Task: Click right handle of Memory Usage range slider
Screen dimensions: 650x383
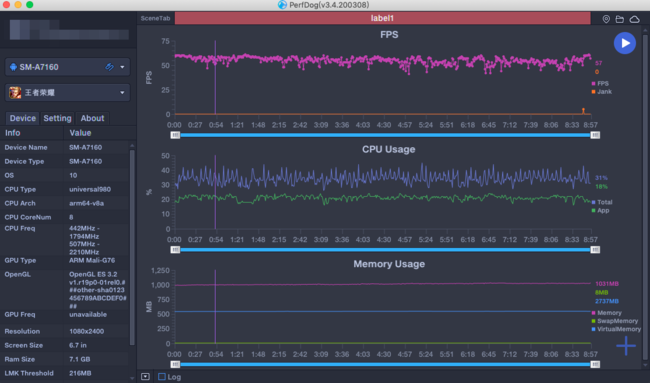Action: [595, 364]
